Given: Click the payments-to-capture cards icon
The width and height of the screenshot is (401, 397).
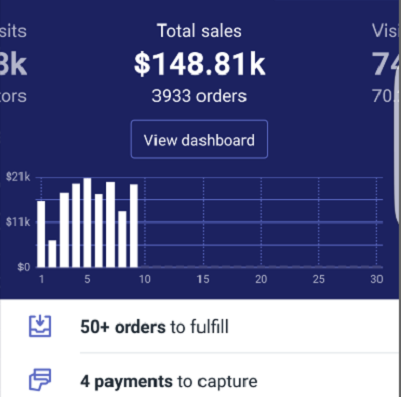Looking at the screenshot, I should coord(40,379).
